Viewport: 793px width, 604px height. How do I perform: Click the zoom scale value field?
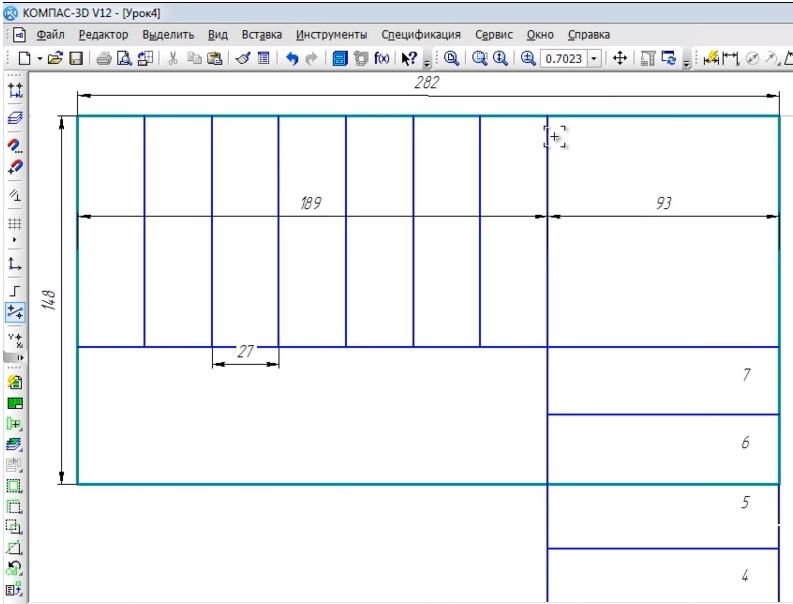(564, 59)
